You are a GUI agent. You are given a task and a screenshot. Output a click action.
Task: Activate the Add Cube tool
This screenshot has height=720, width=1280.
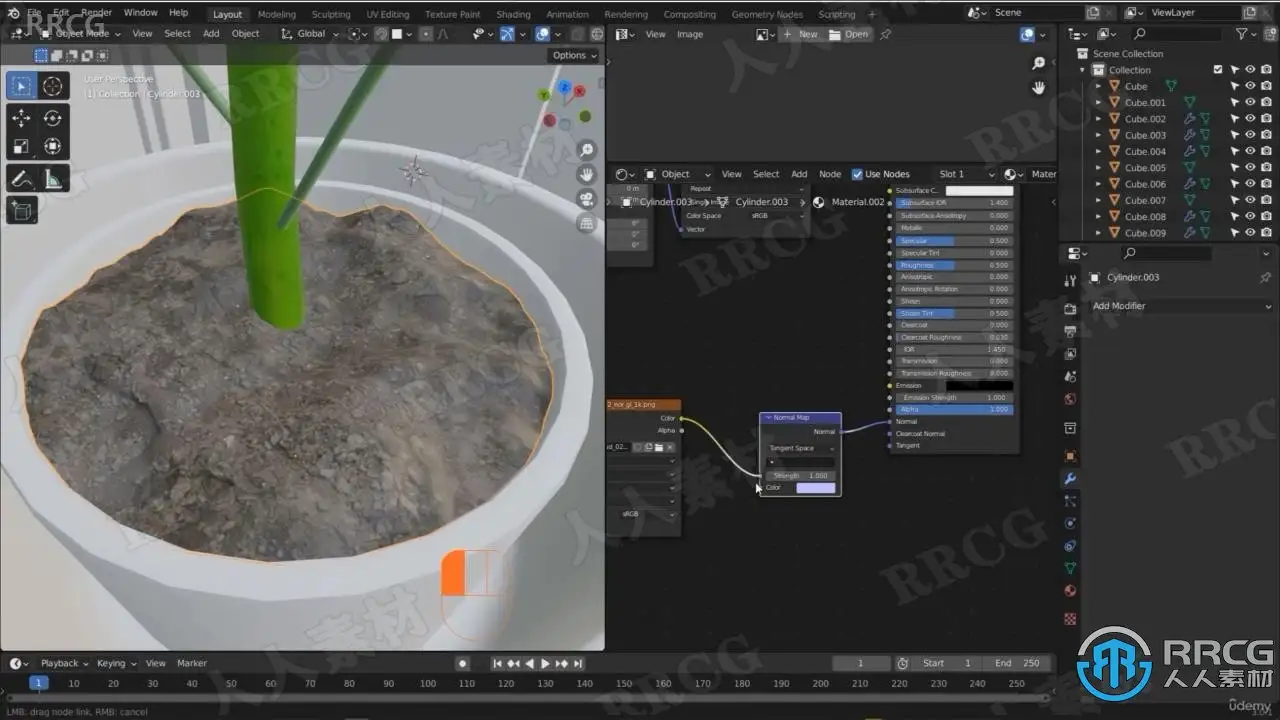[x=21, y=210]
